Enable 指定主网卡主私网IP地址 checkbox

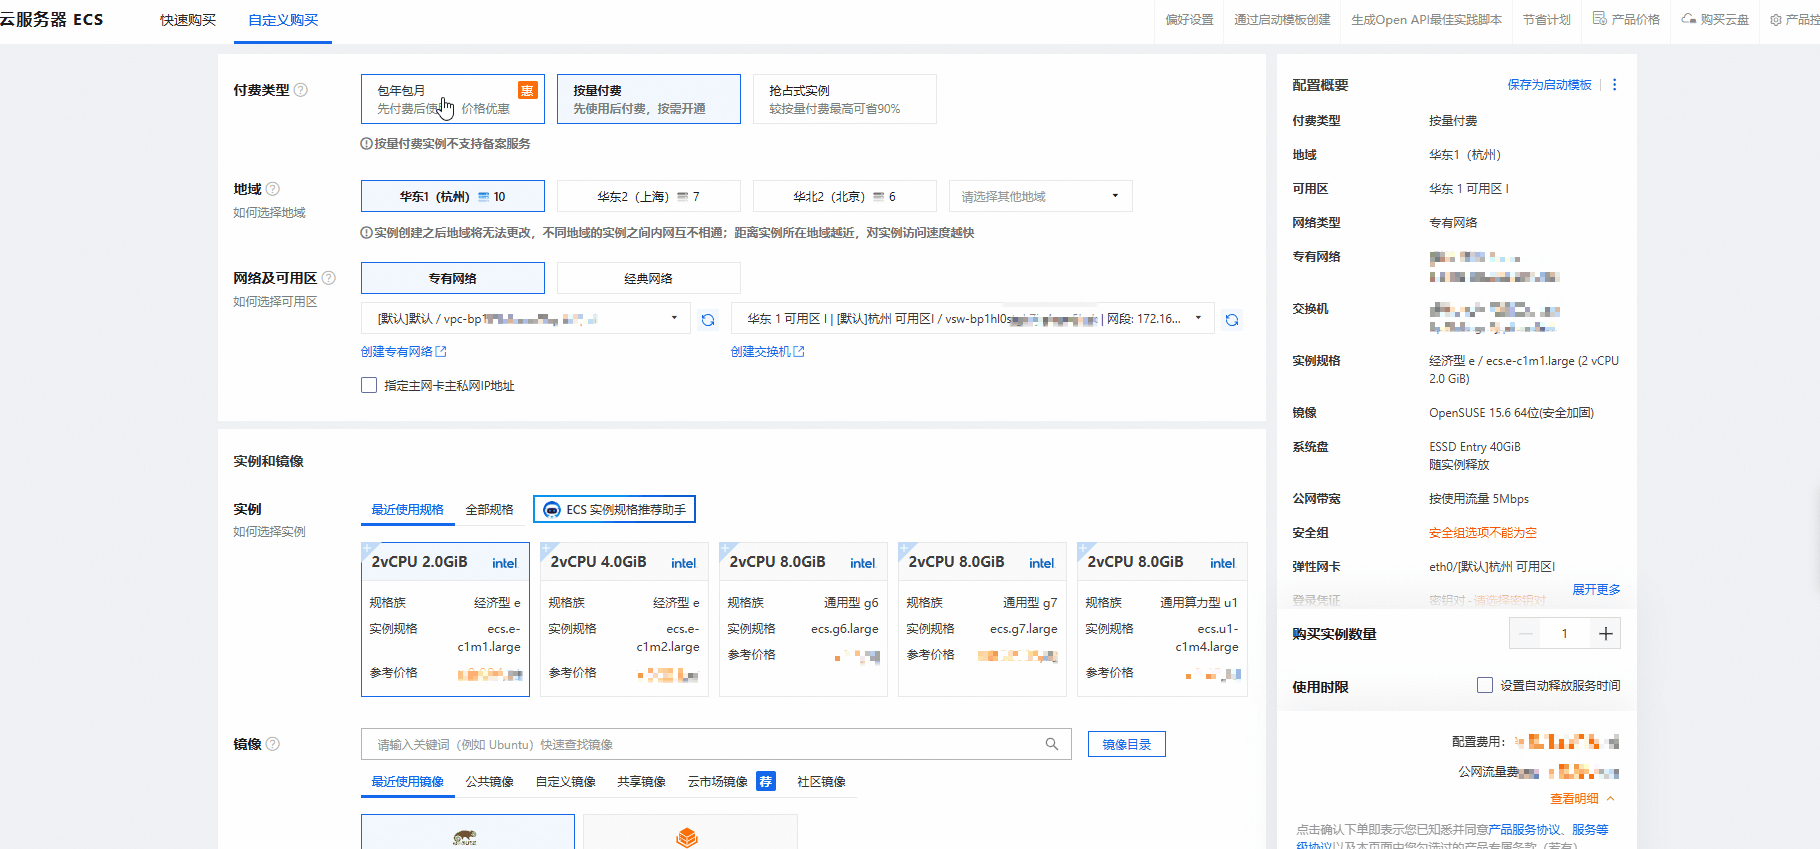tap(369, 385)
